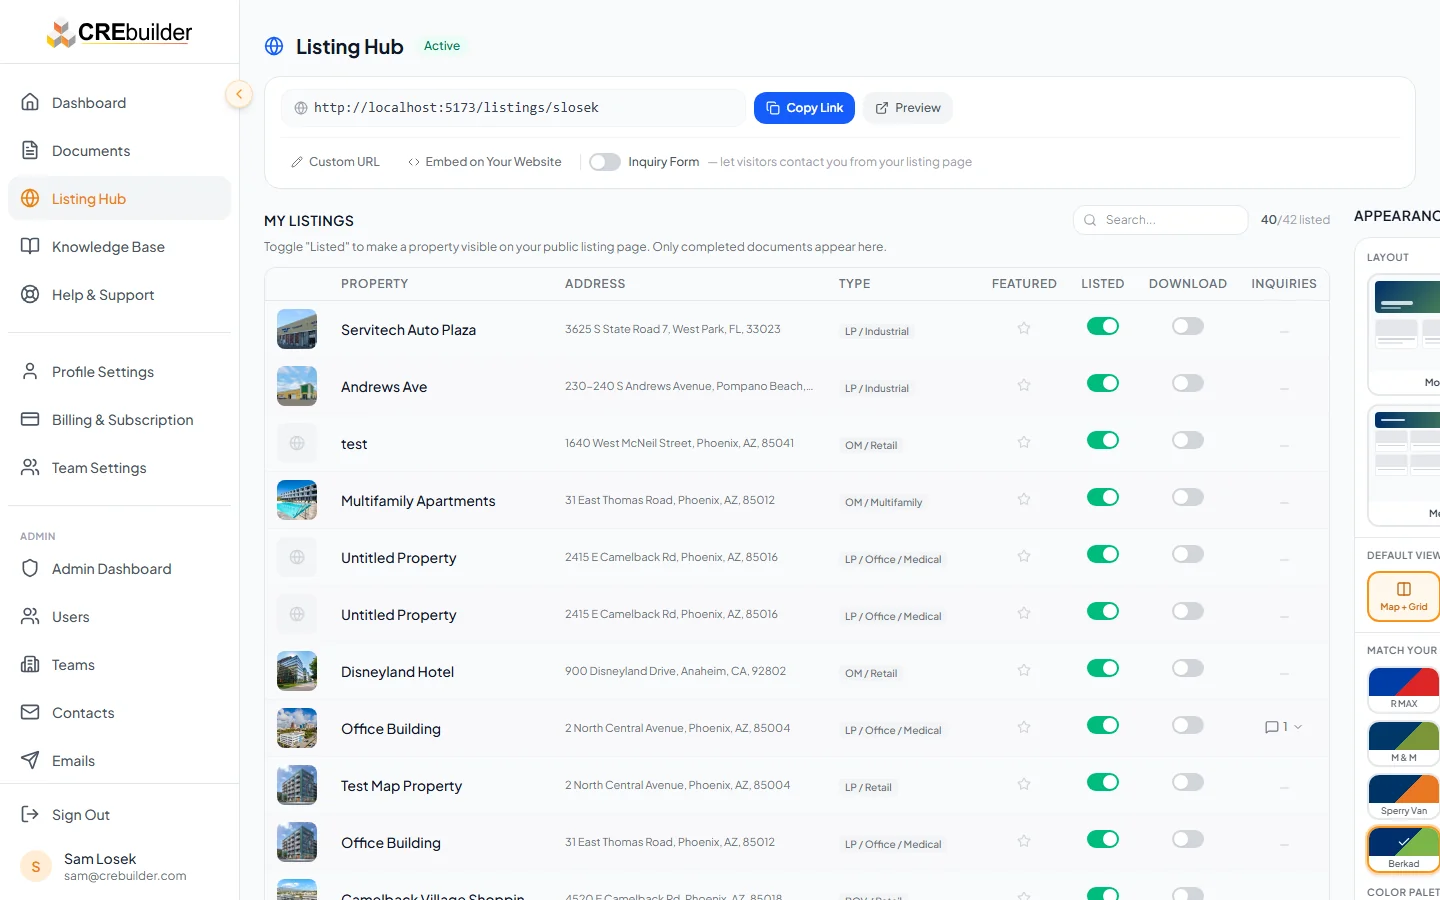Select the Teams admin icon

pos(31,664)
